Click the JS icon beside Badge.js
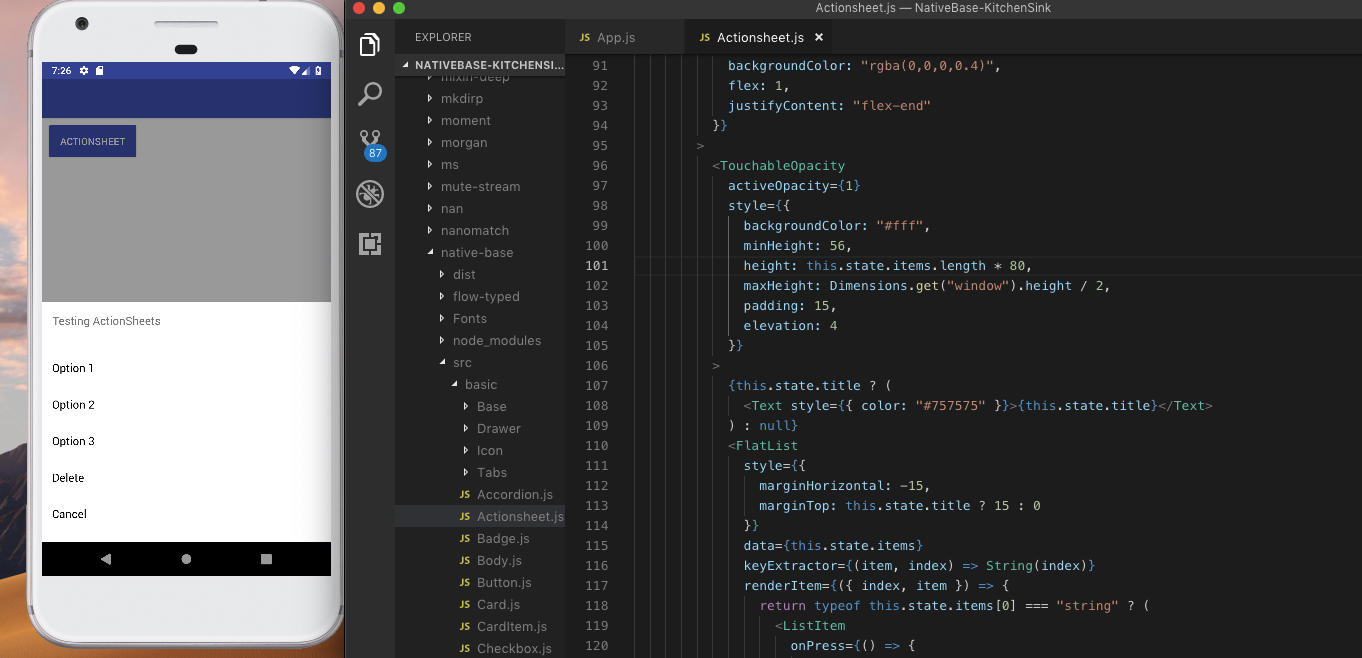Screen dimensions: 1362x658 pyautogui.click(x=464, y=539)
